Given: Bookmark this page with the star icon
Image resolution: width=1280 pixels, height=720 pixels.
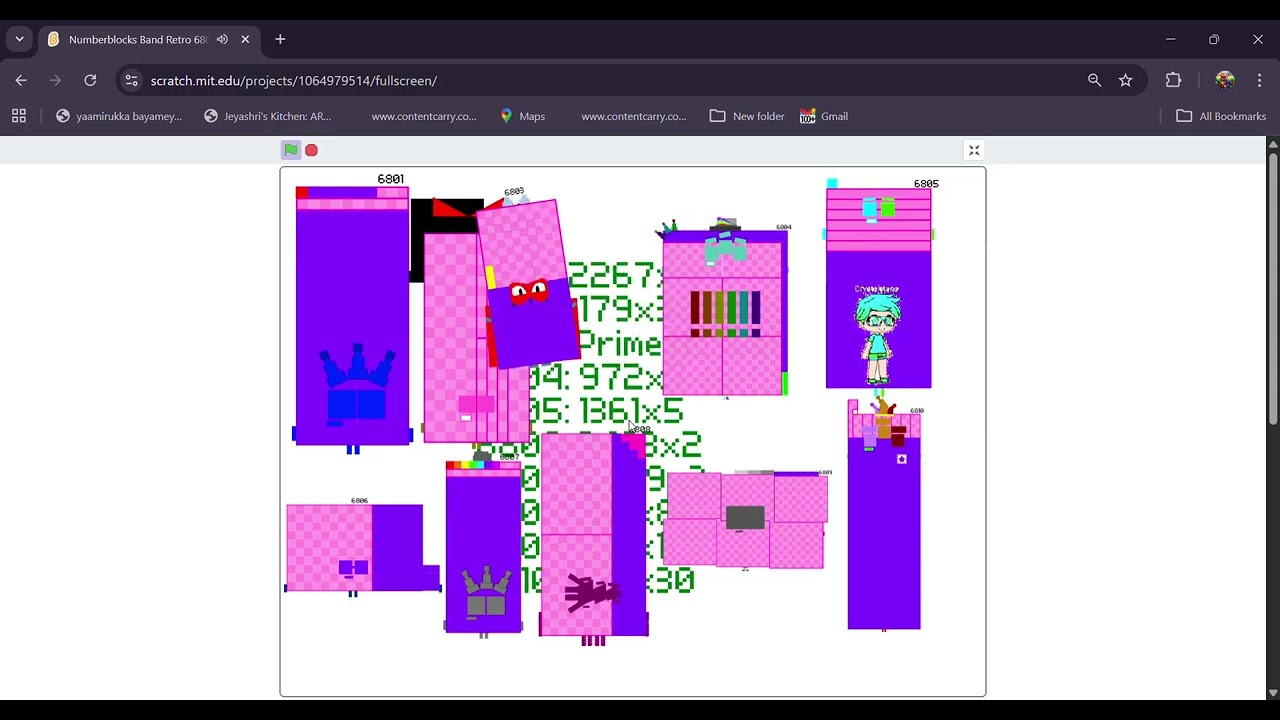Looking at the screenshot, I should 1125,80.
